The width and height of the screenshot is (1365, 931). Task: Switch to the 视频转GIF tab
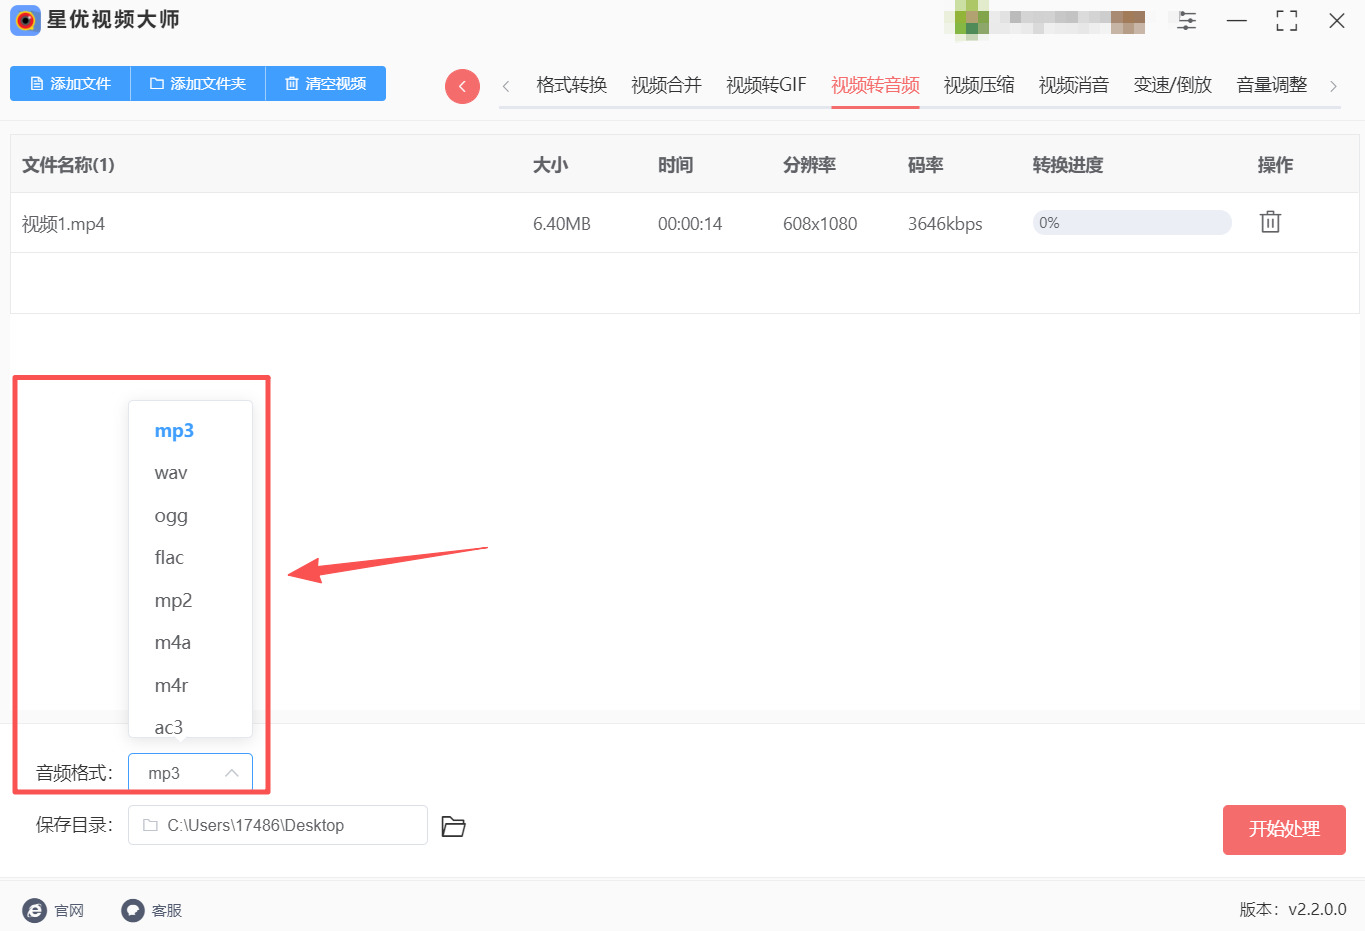tap(766, 85)
